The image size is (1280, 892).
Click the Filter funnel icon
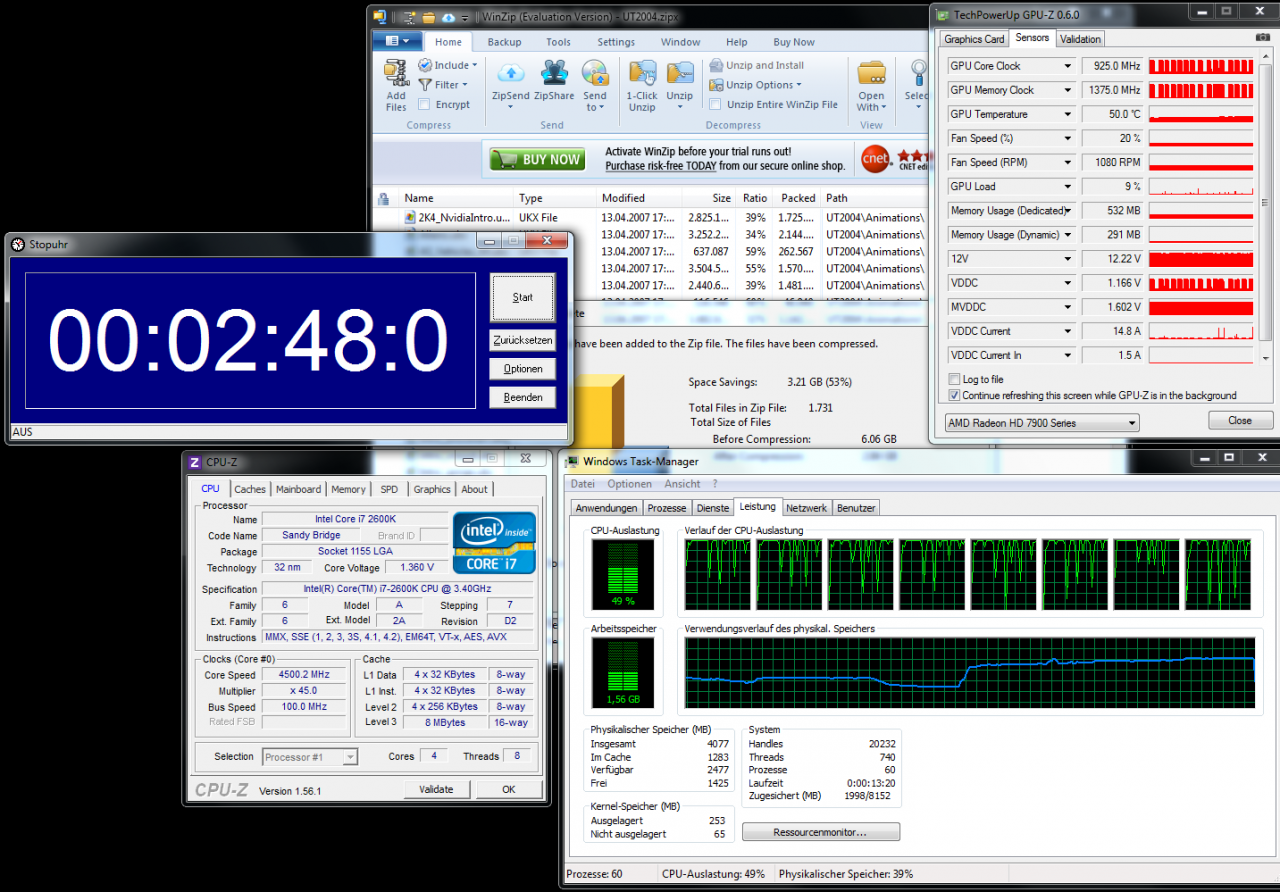point(425,85)
